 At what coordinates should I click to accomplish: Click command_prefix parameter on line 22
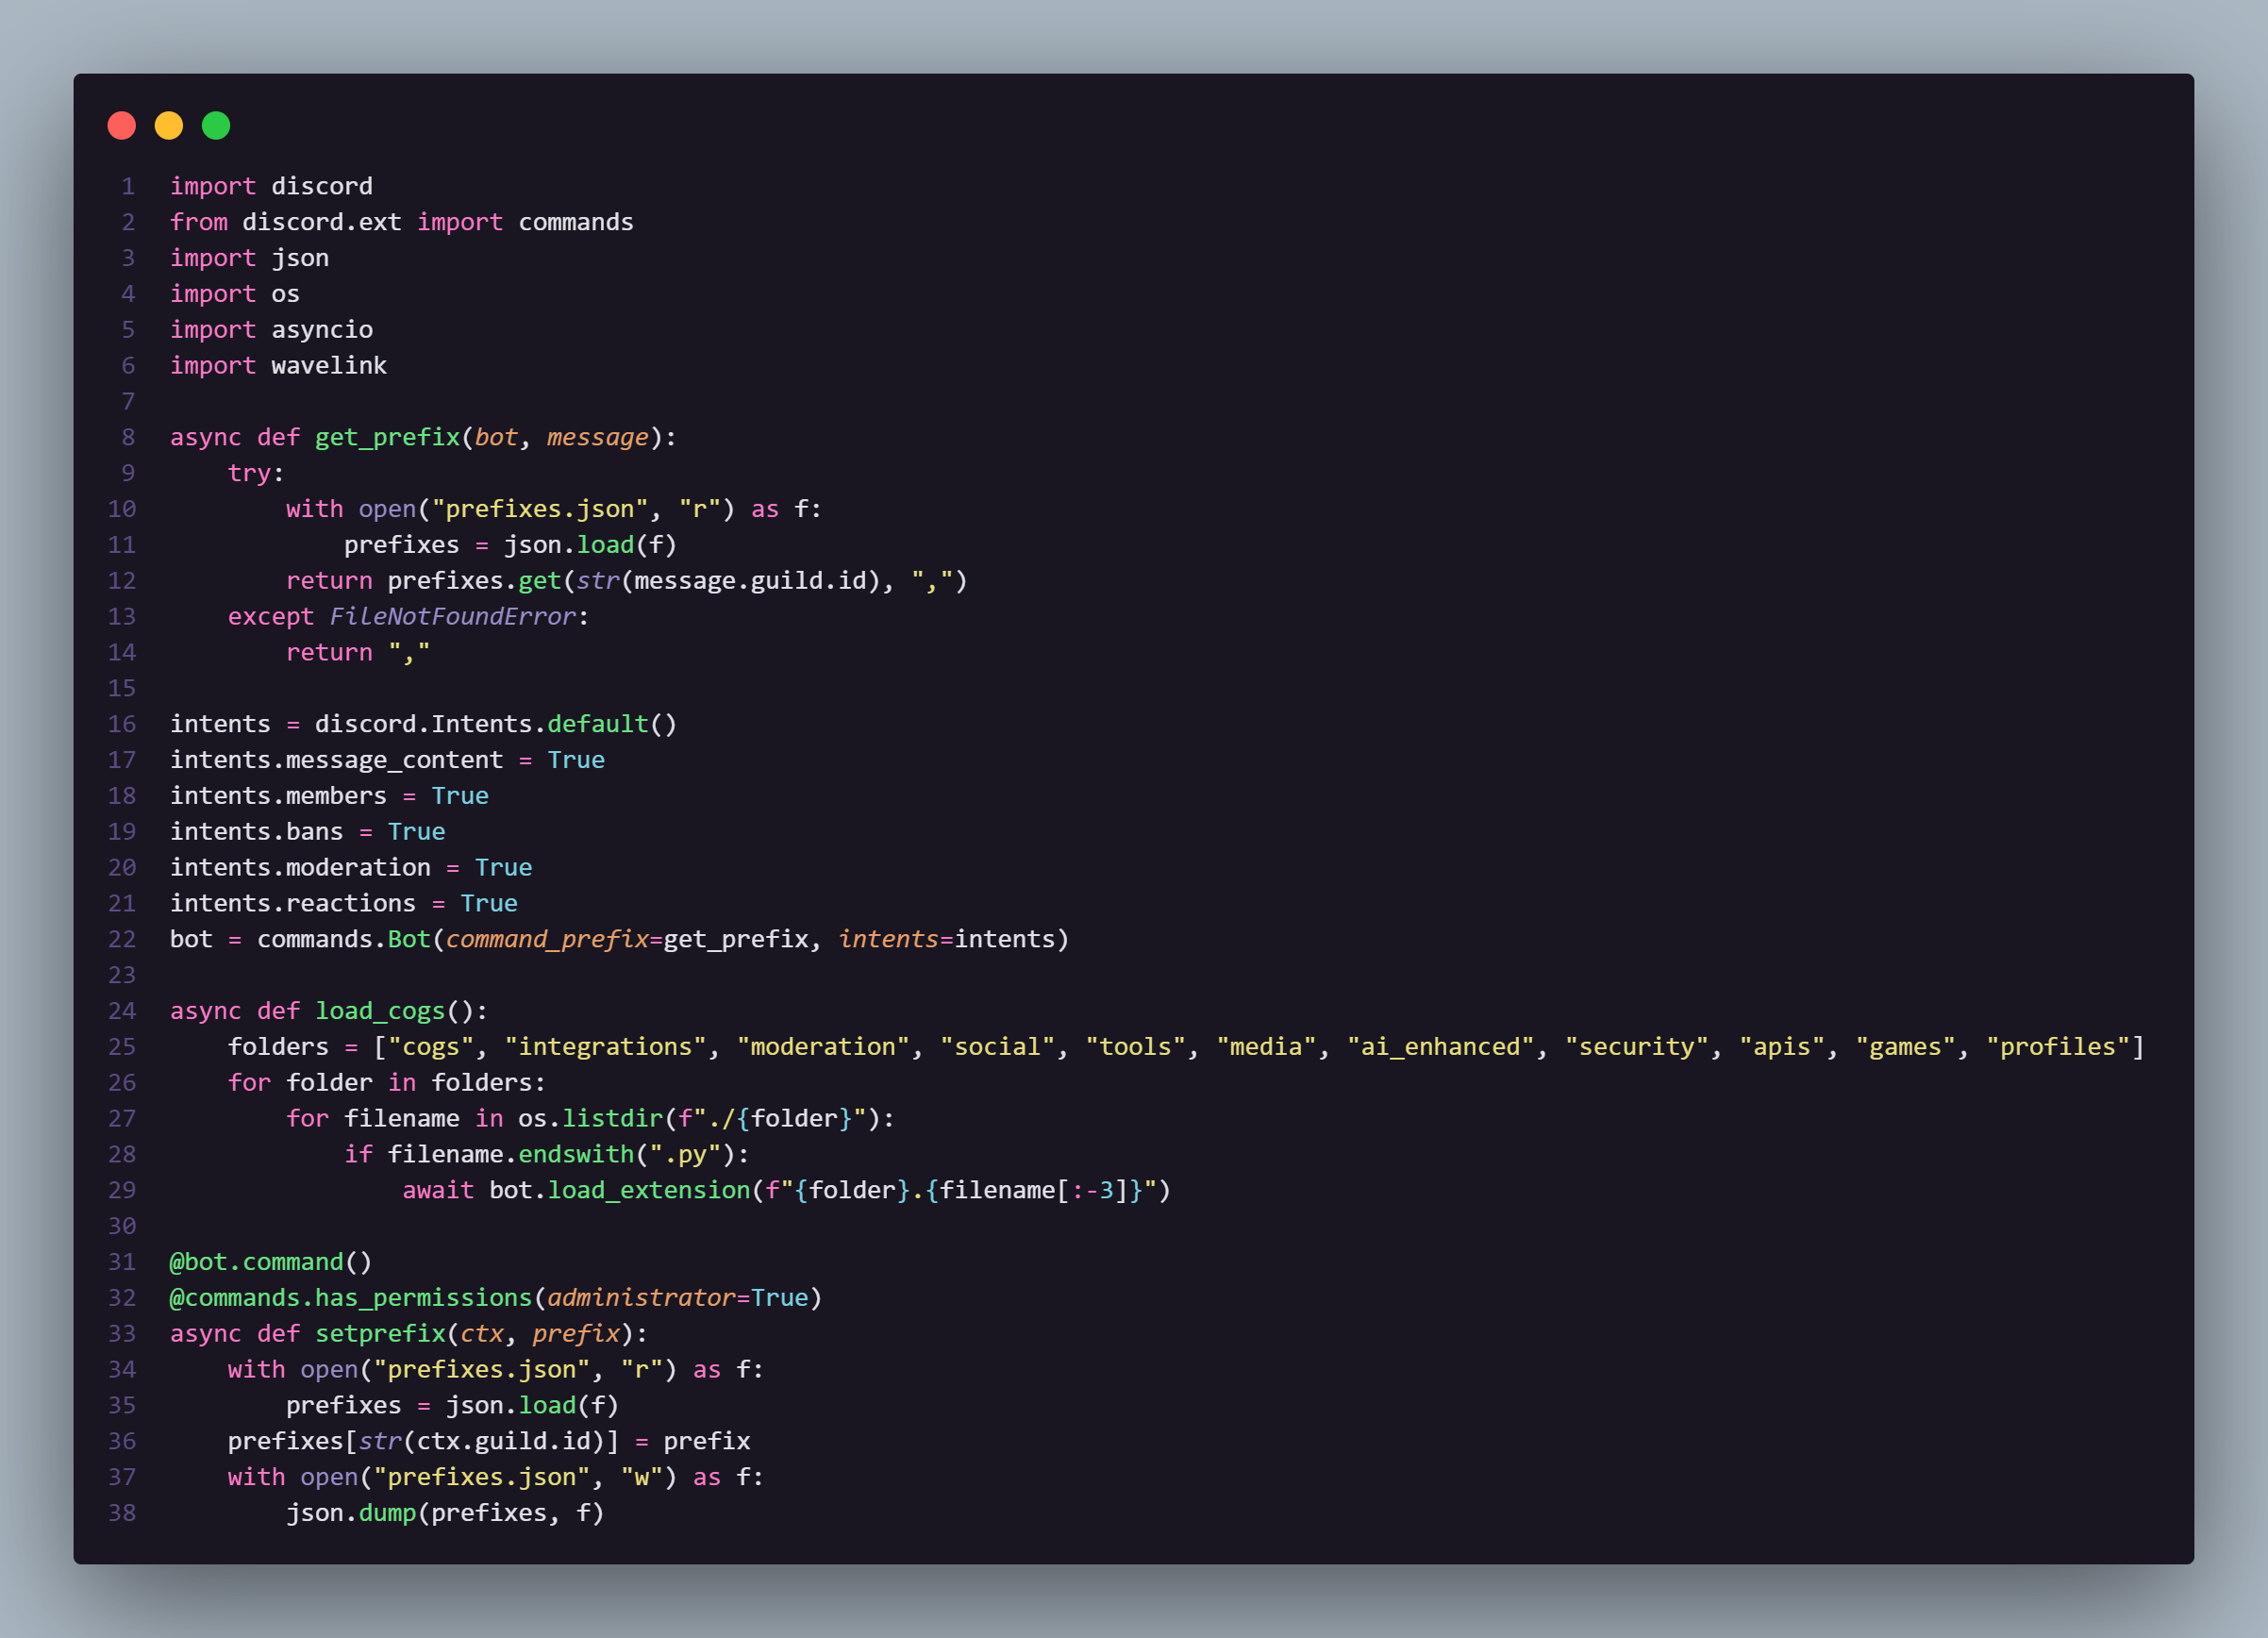point(547,940)
